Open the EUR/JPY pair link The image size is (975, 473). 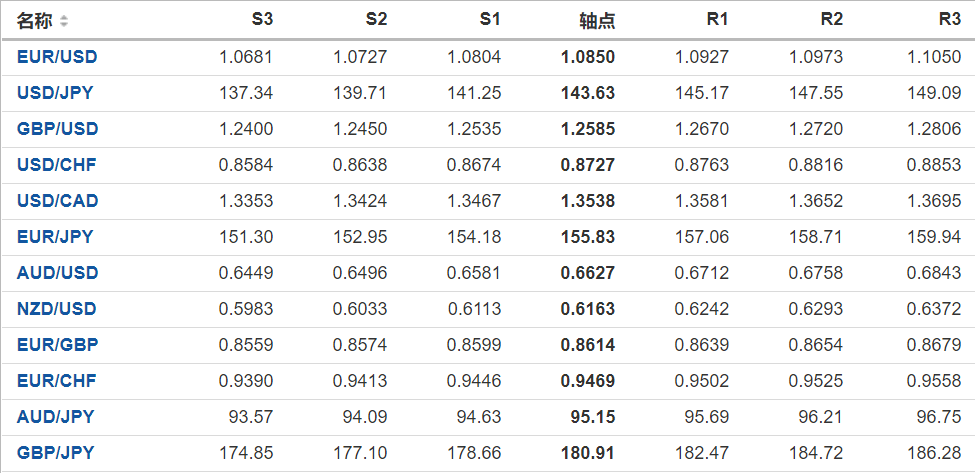[x=55, y=237]
